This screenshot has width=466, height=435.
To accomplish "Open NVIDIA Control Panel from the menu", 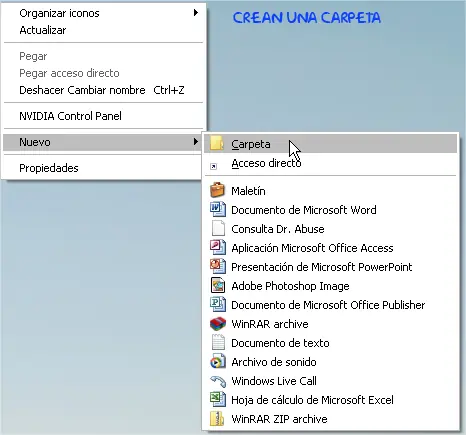I will coord(103,116).
